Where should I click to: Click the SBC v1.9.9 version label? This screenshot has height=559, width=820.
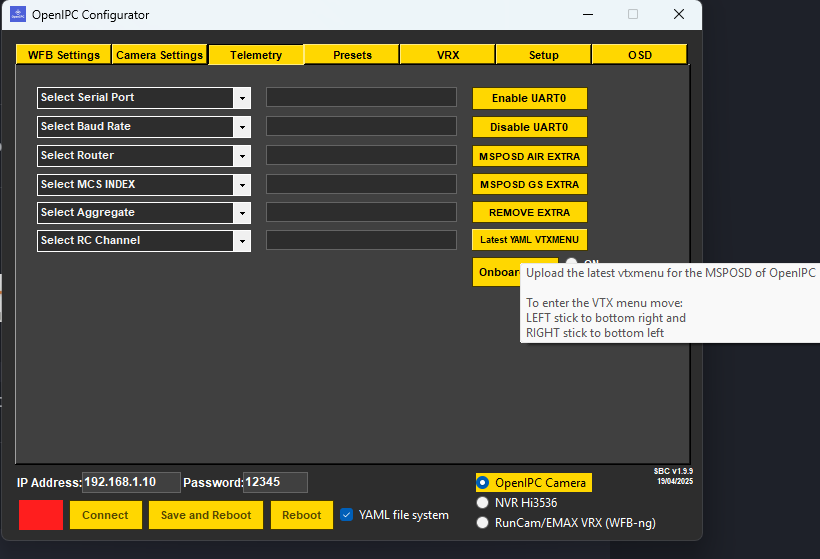(674, 471)
